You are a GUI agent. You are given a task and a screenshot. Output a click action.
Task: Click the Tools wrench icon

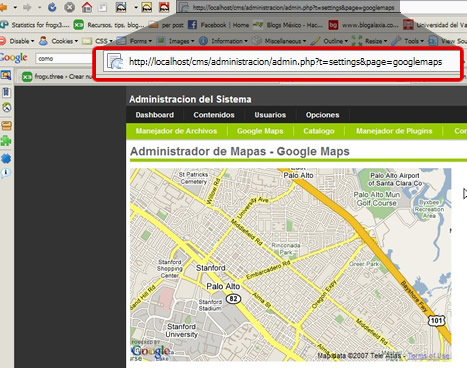(x=396, y=41)
